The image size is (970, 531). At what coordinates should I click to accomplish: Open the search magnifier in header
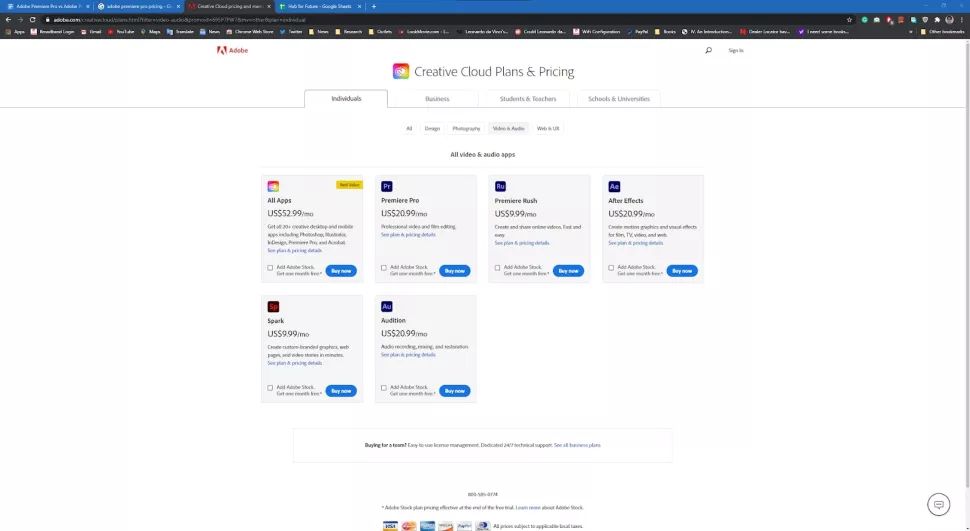click(x=708, y=50)
